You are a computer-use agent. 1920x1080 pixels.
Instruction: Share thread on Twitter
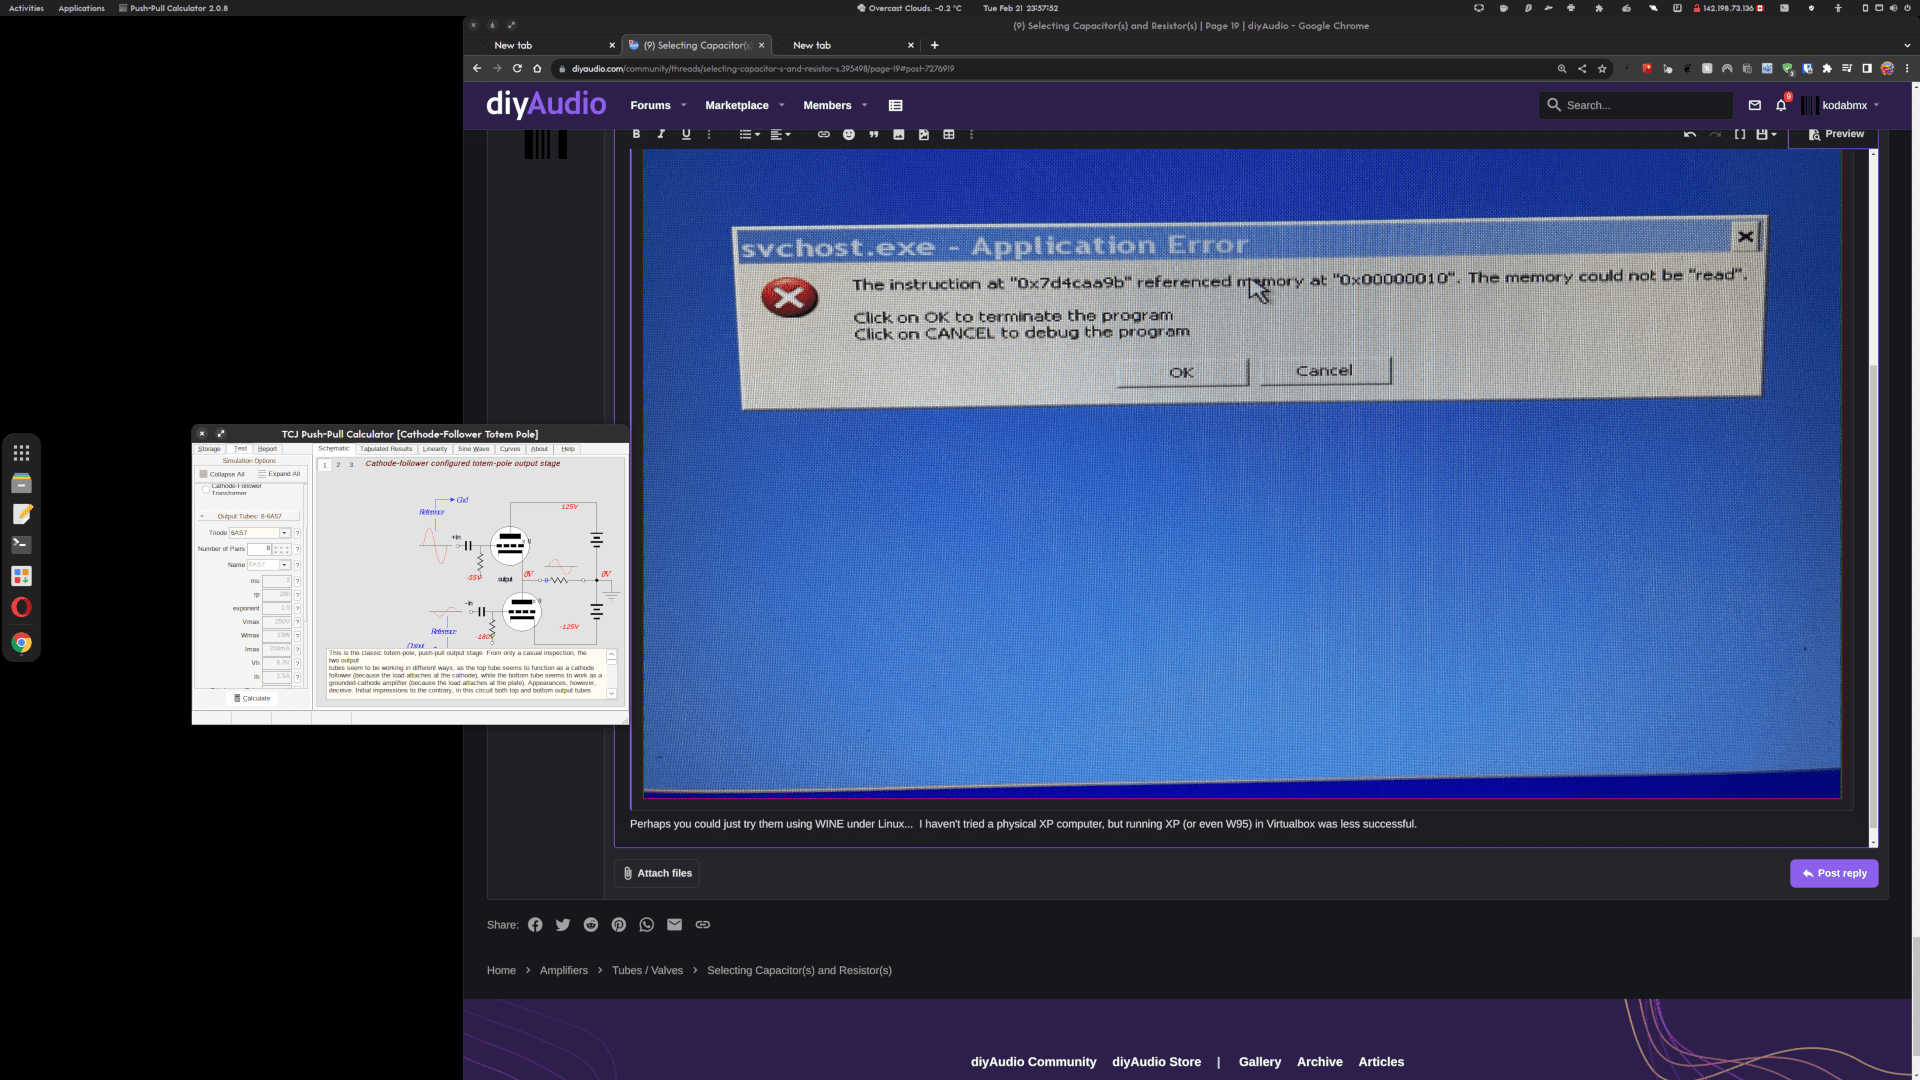click(x=563, y=925)
